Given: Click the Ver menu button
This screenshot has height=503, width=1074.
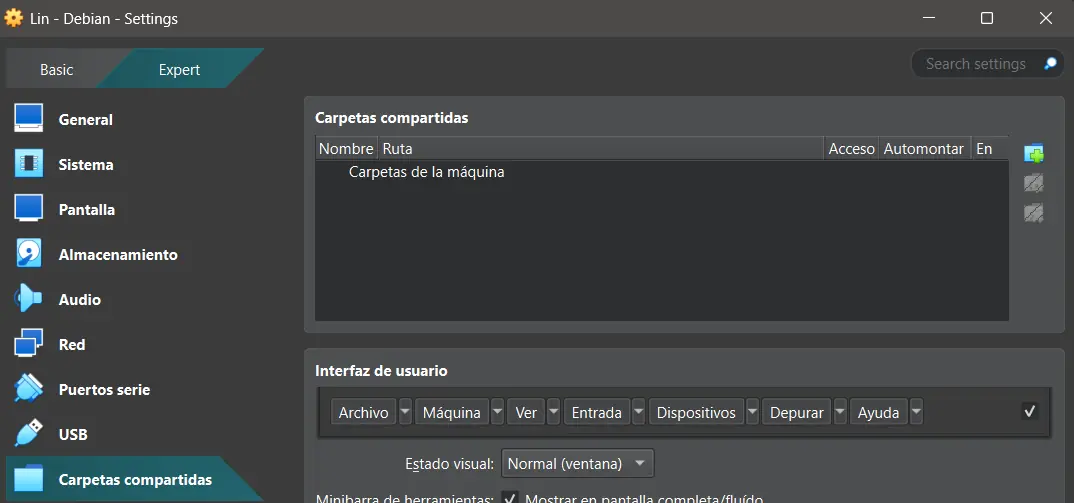Looking at the screenshot, I should [x=526, y=413].
